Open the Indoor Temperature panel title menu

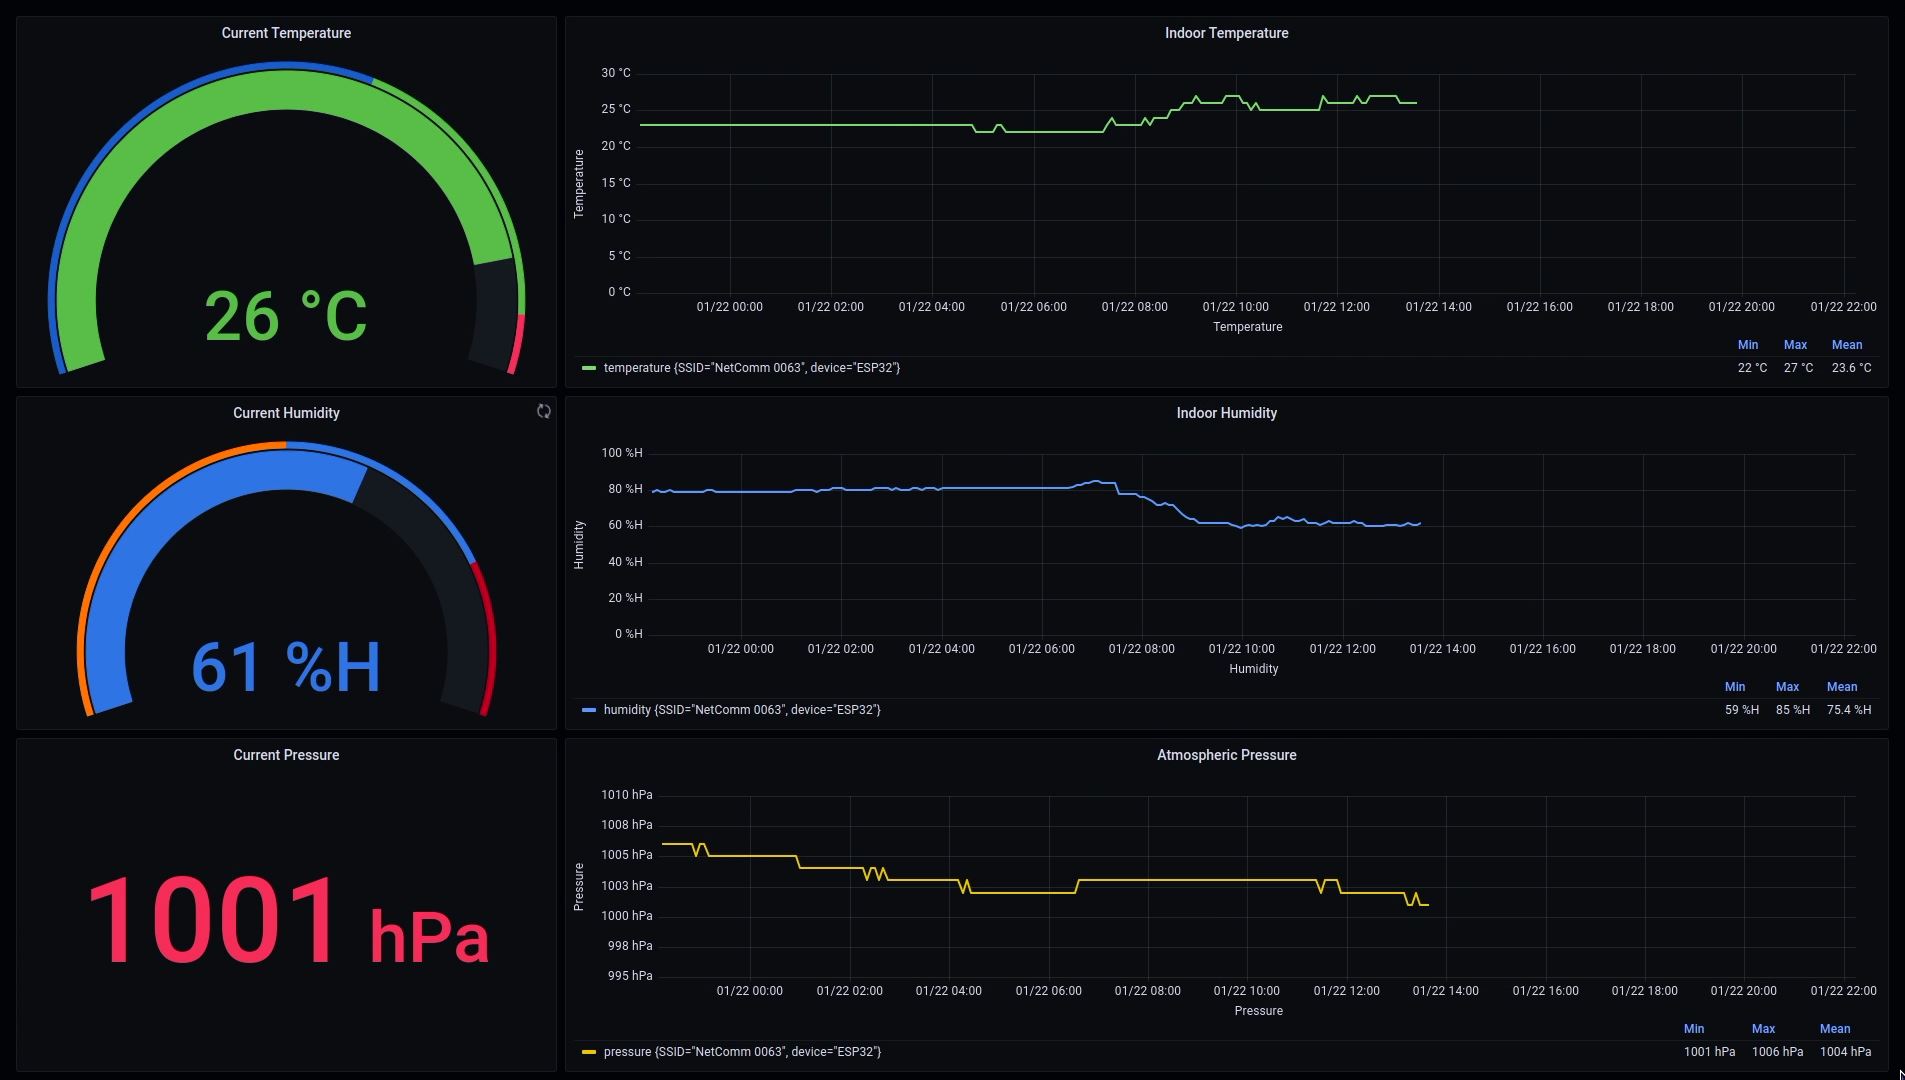tap(1227, 33)
